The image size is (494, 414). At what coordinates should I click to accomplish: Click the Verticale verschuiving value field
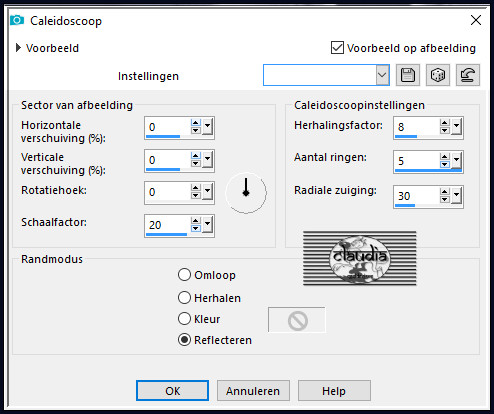pos(168,160)
